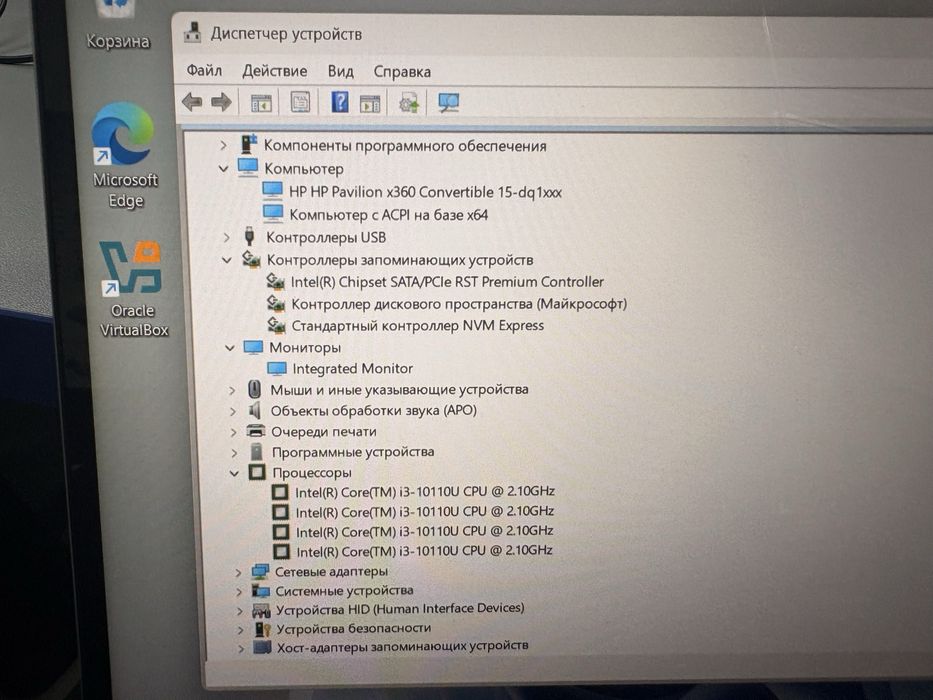
Task: Expand Компоненты программного обеспечения node
Action: pos(223,145)
